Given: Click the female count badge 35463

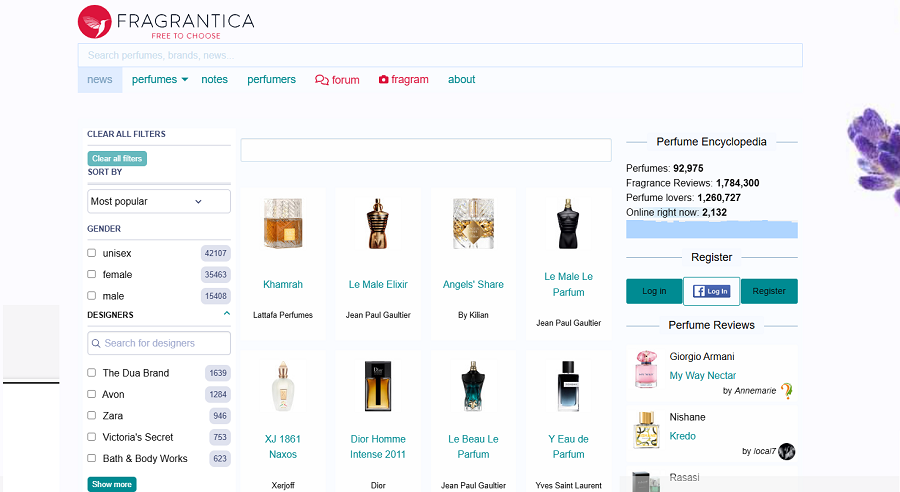Looking at the screenshot, I should [216, 274].
